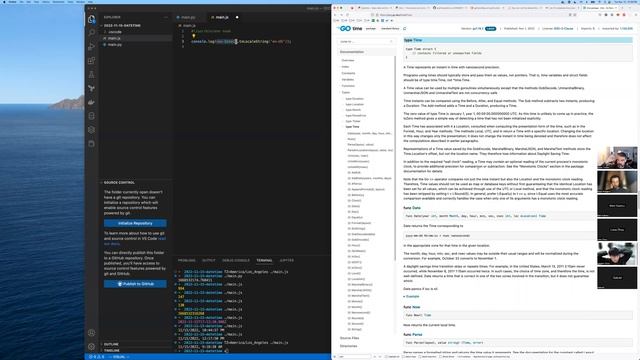Expand the .vscode folder
This screenshot has height=360, width=640.
tap(115, 32)
